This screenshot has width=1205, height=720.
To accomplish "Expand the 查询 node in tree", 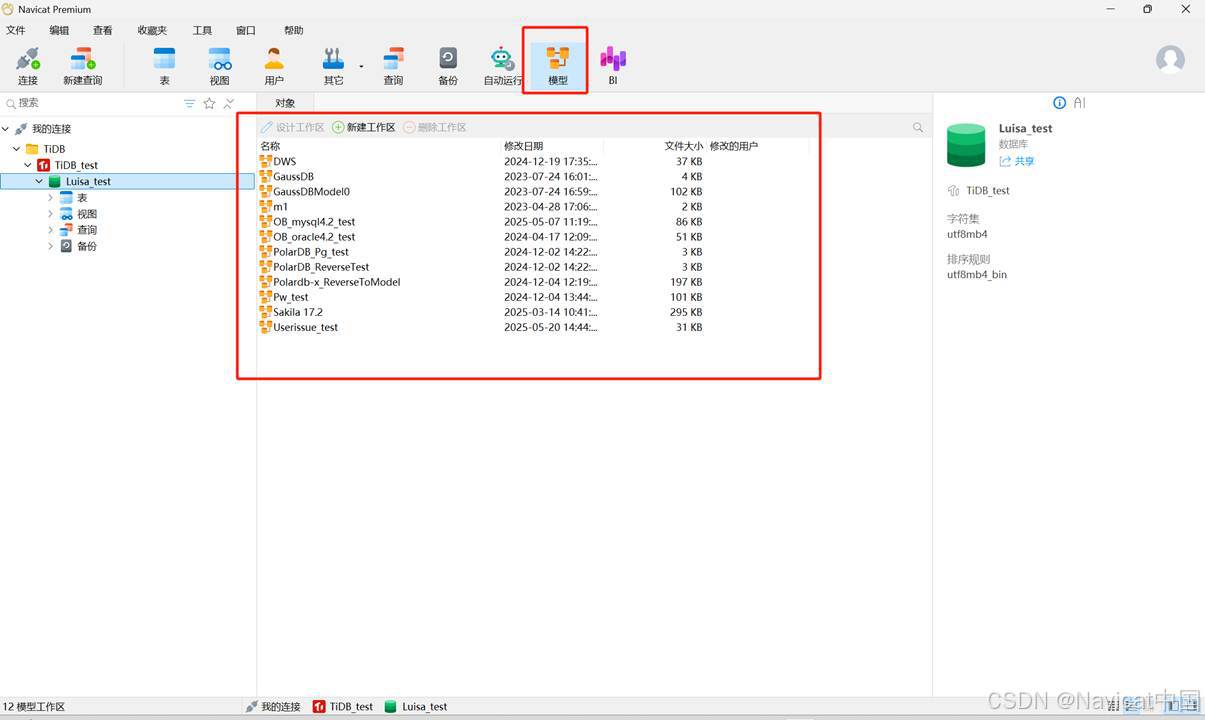I will point(51,230).
